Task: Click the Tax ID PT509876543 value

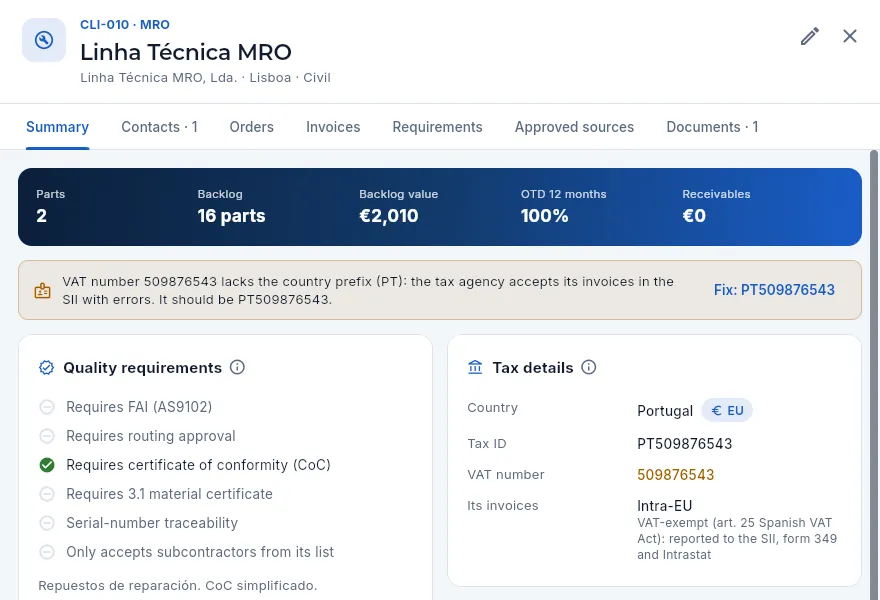Action: click(684, 444)
